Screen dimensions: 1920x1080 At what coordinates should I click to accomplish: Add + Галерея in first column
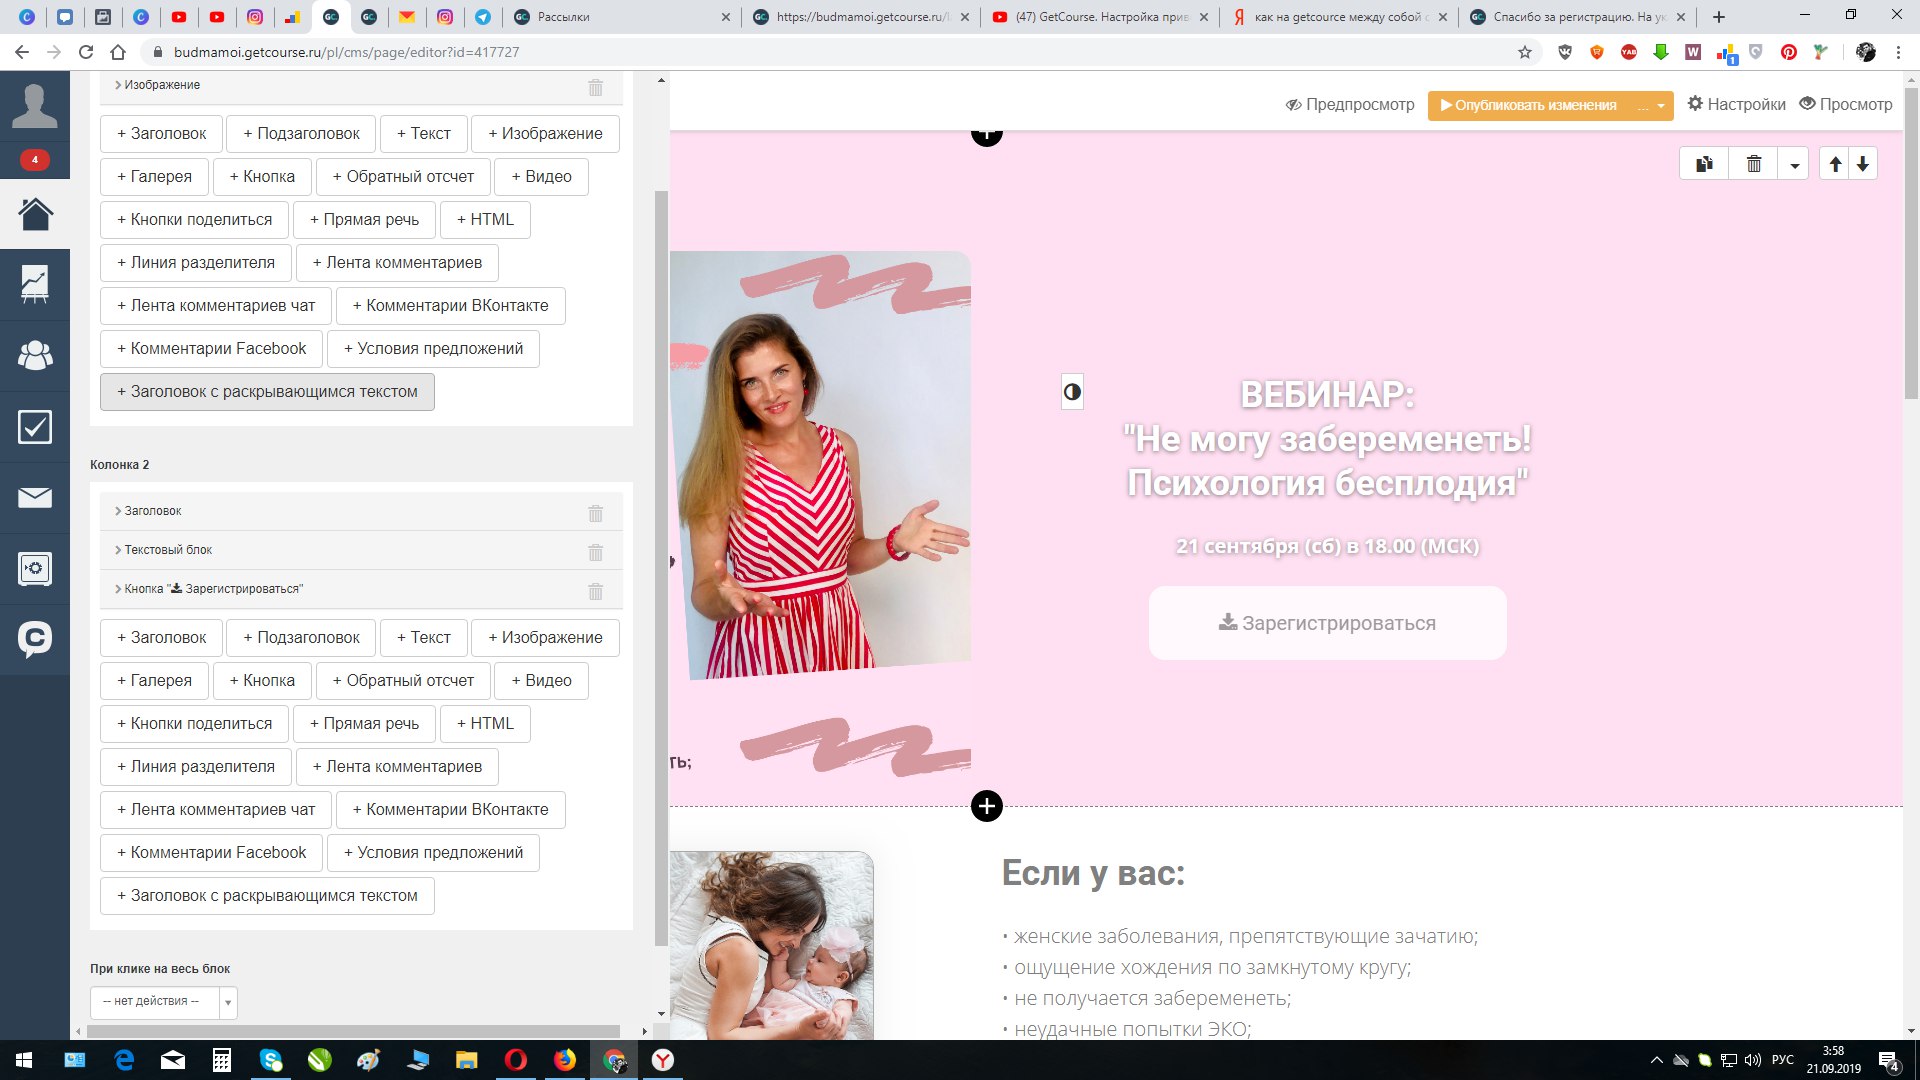[x=154, y=177]
